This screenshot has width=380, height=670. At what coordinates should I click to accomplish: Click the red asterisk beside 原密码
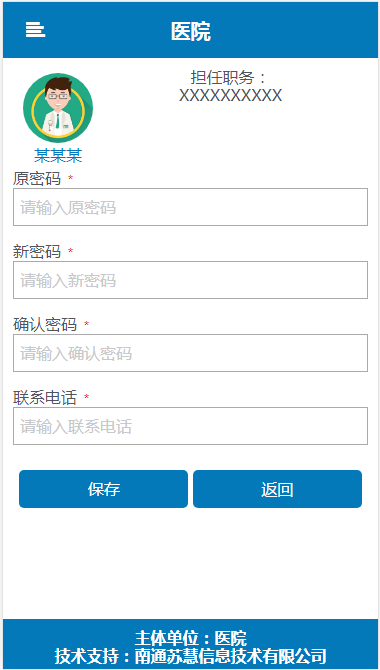coord(71,178)
